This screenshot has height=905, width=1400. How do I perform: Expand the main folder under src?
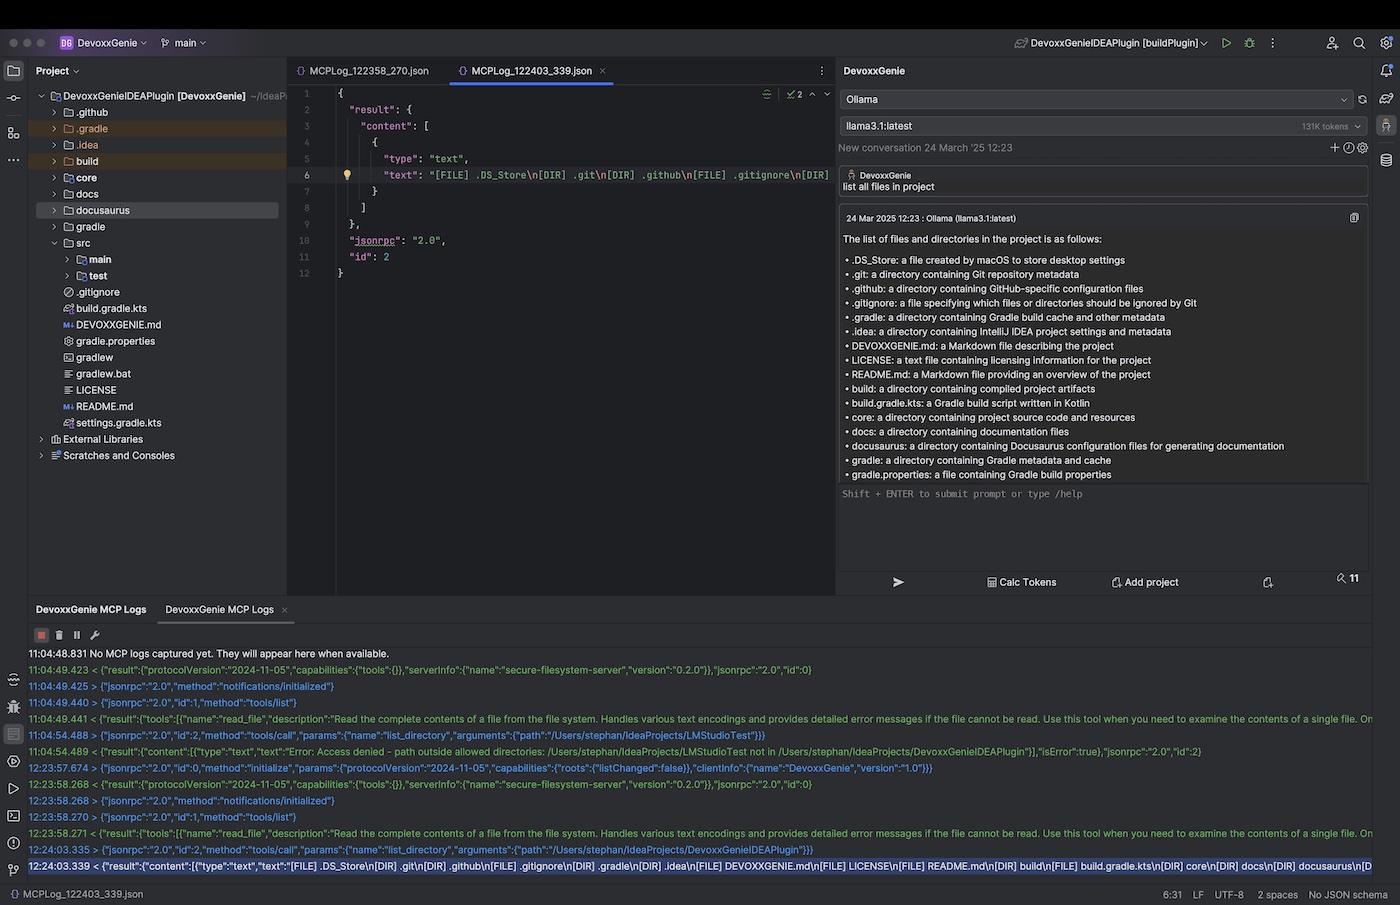(67, 260)
